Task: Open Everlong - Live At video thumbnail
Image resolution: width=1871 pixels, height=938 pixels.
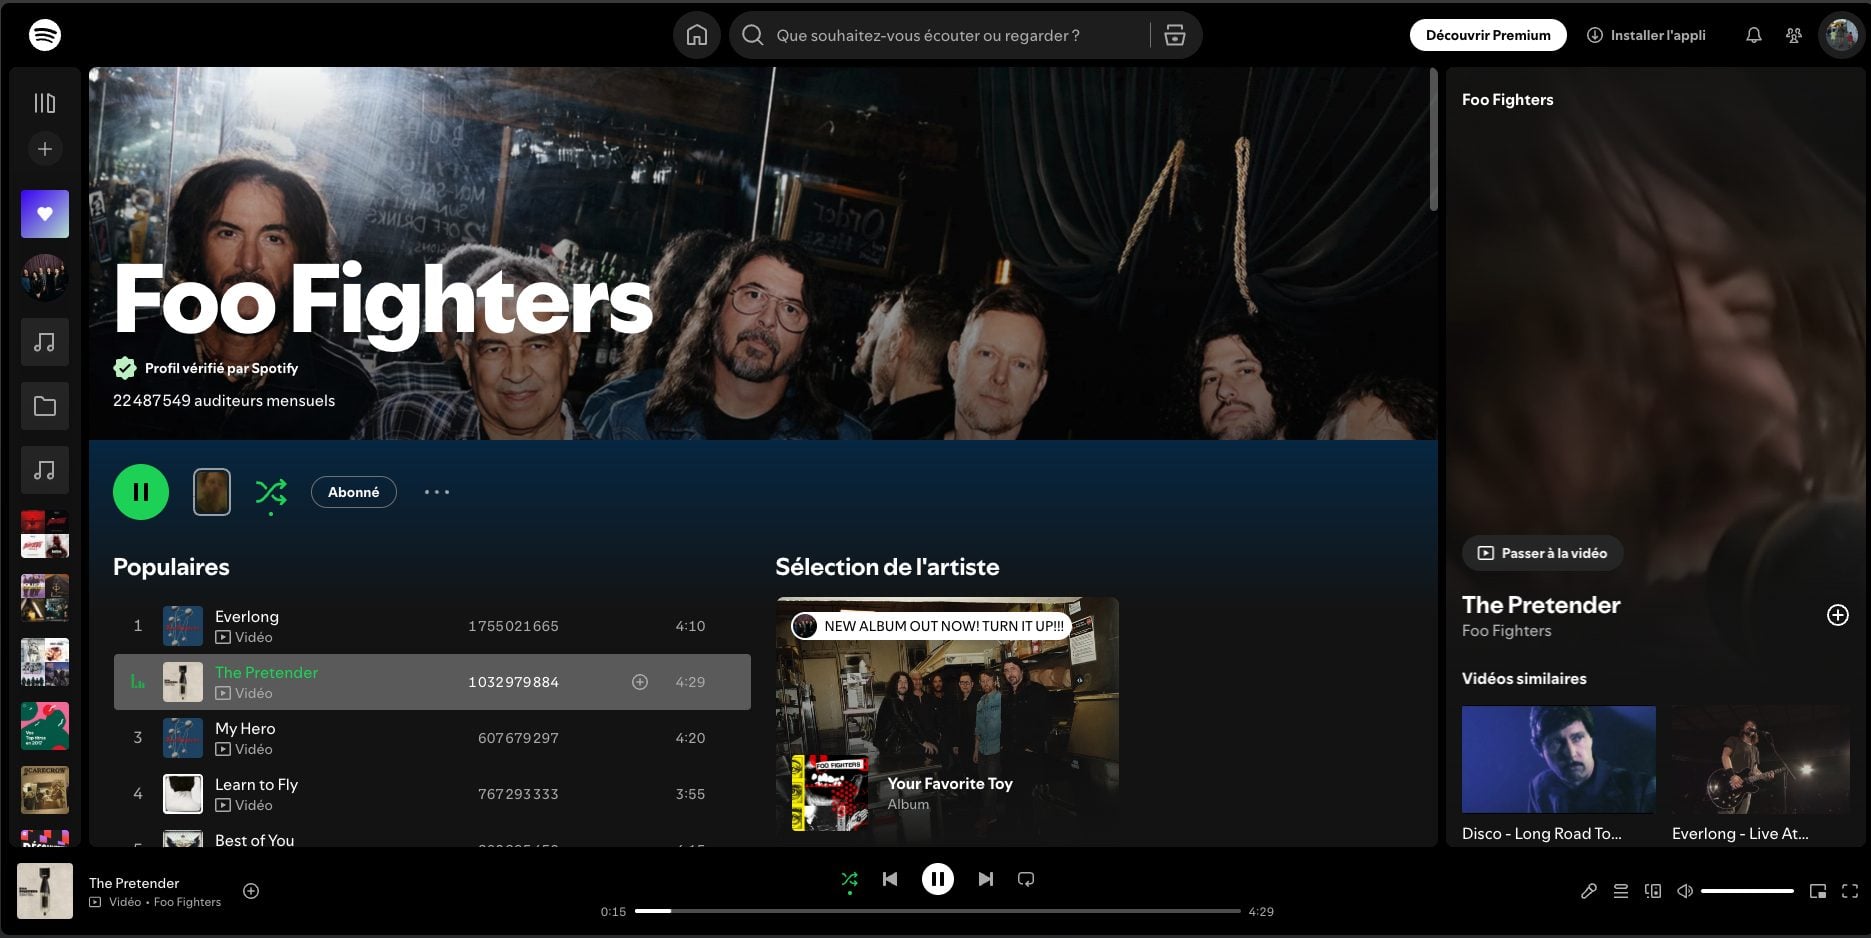Action: (x=1761, y=760)
